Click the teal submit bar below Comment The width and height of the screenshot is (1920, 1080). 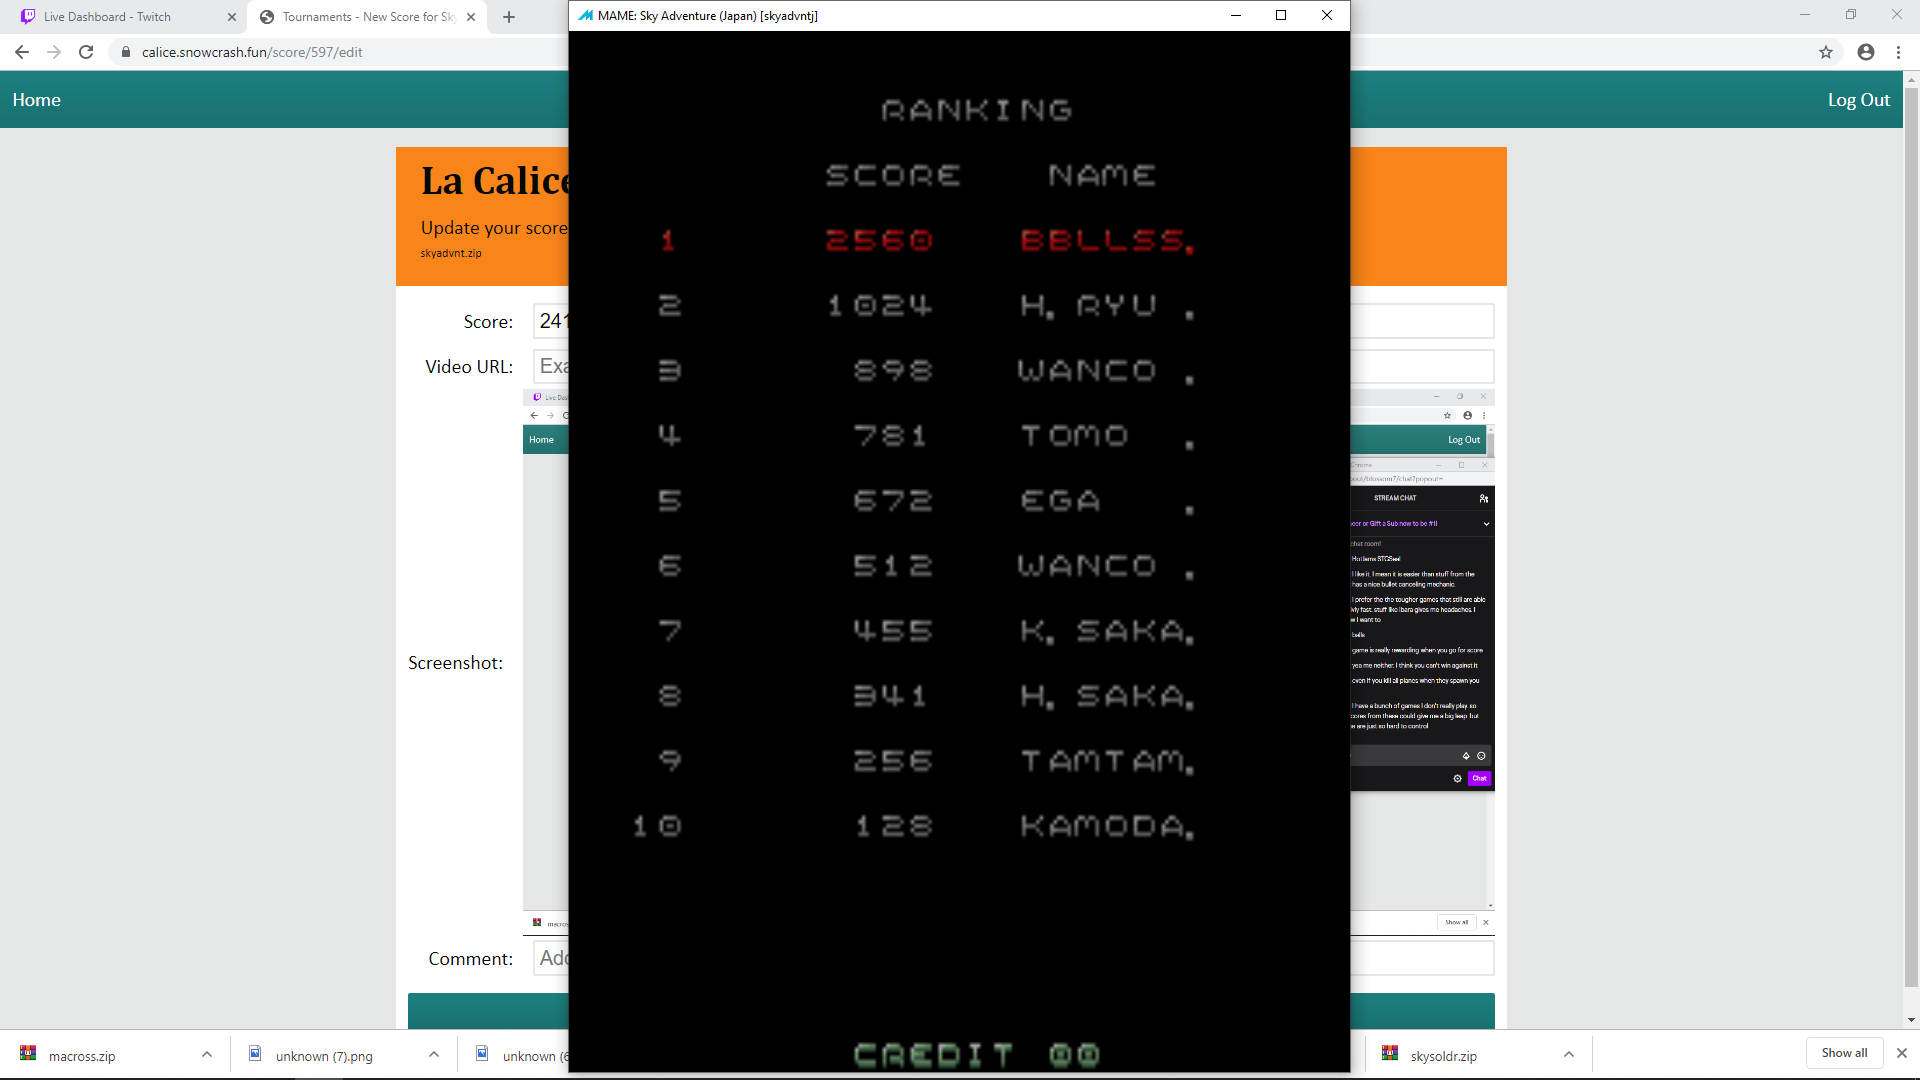click(951, 1010)
